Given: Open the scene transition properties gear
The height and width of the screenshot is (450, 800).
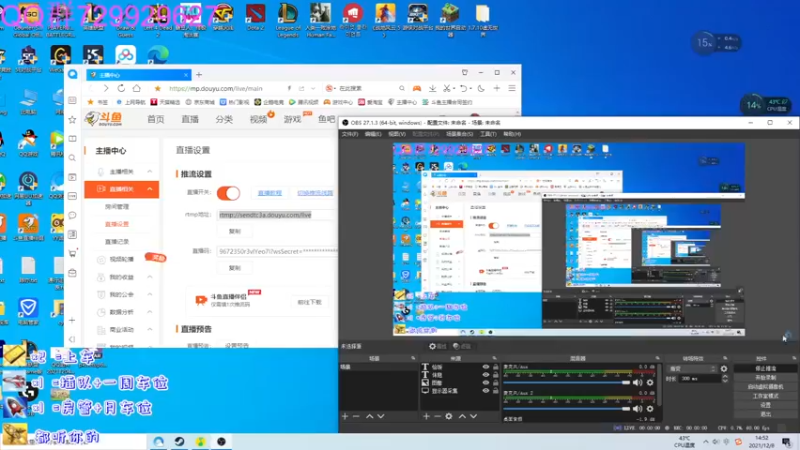Looking at the screenshot, I should (x=723, y=368).
